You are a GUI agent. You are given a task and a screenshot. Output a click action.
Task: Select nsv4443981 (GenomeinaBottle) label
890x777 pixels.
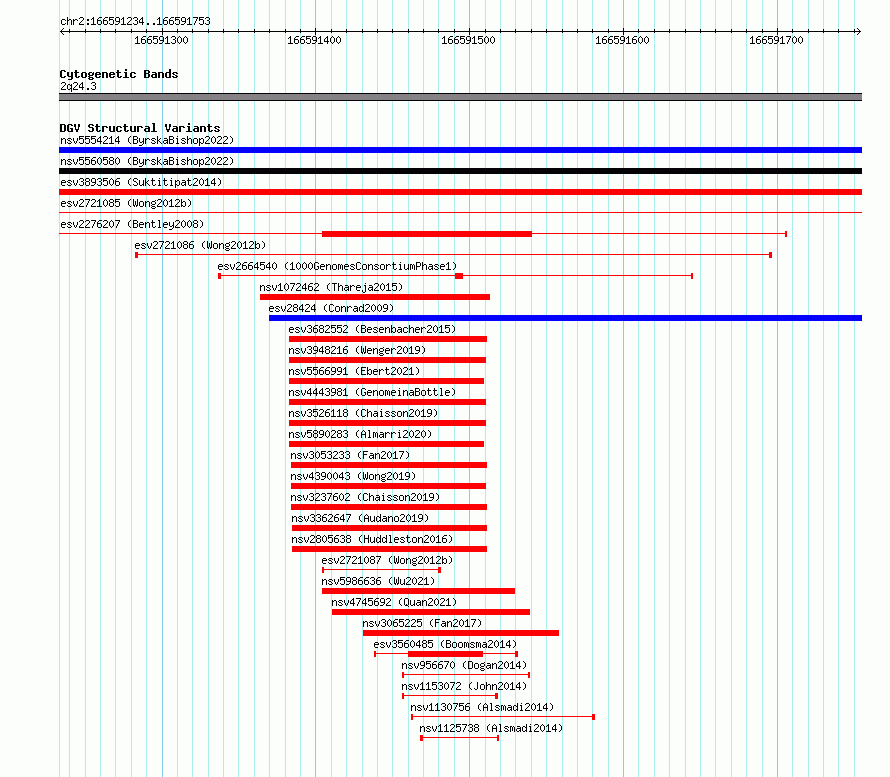click(x=372, y=392)
